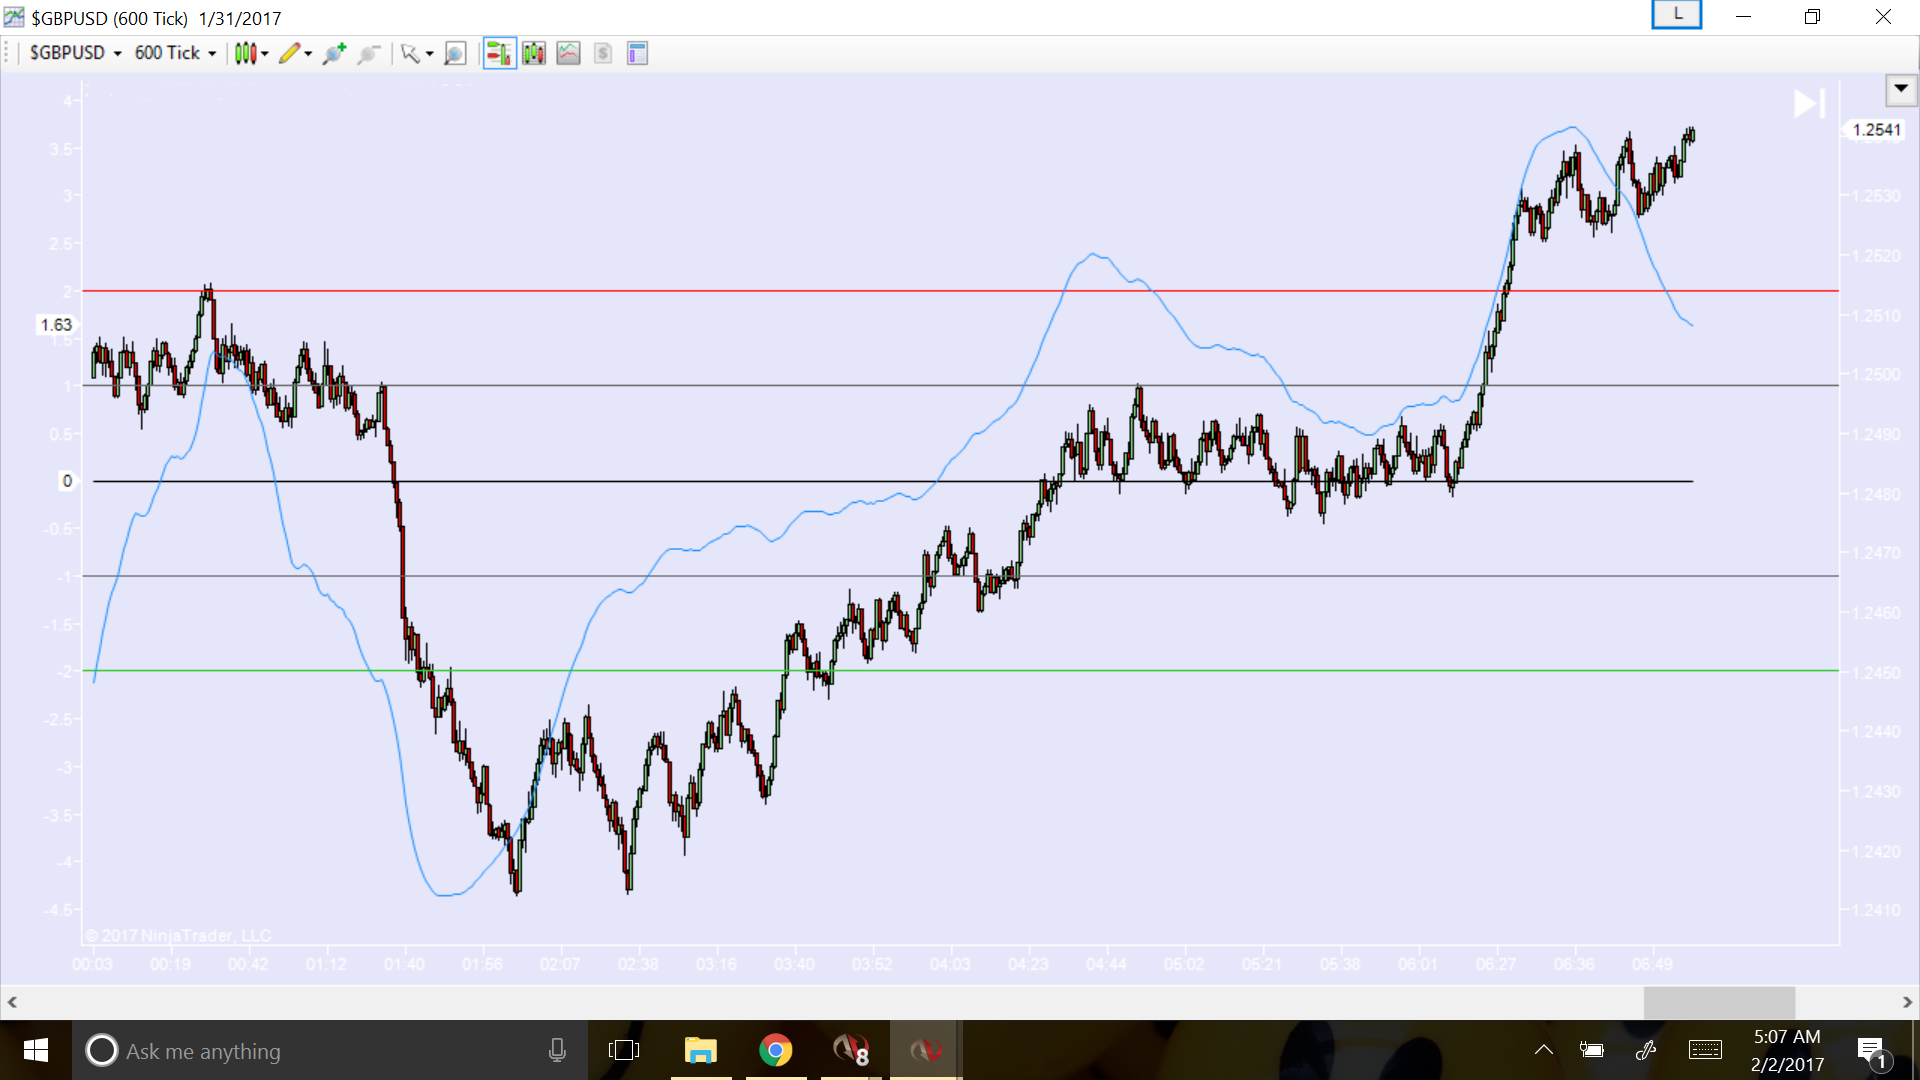Image resolution: width=1920 pixels, height=1080 pixels.
Task: Click the drawing tools pencil icon
Action: point(289,53)
